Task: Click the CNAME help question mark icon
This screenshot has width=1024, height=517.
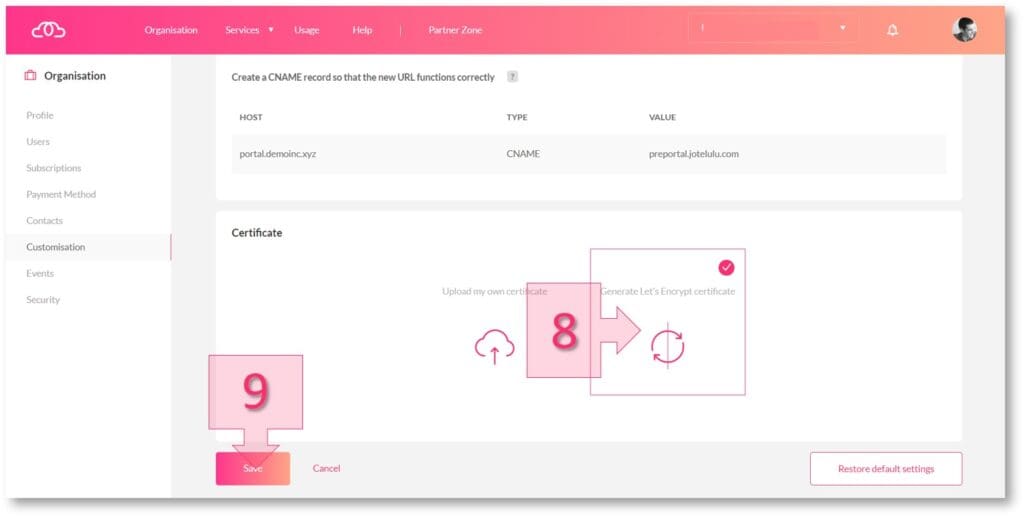Action: (512, 77)
